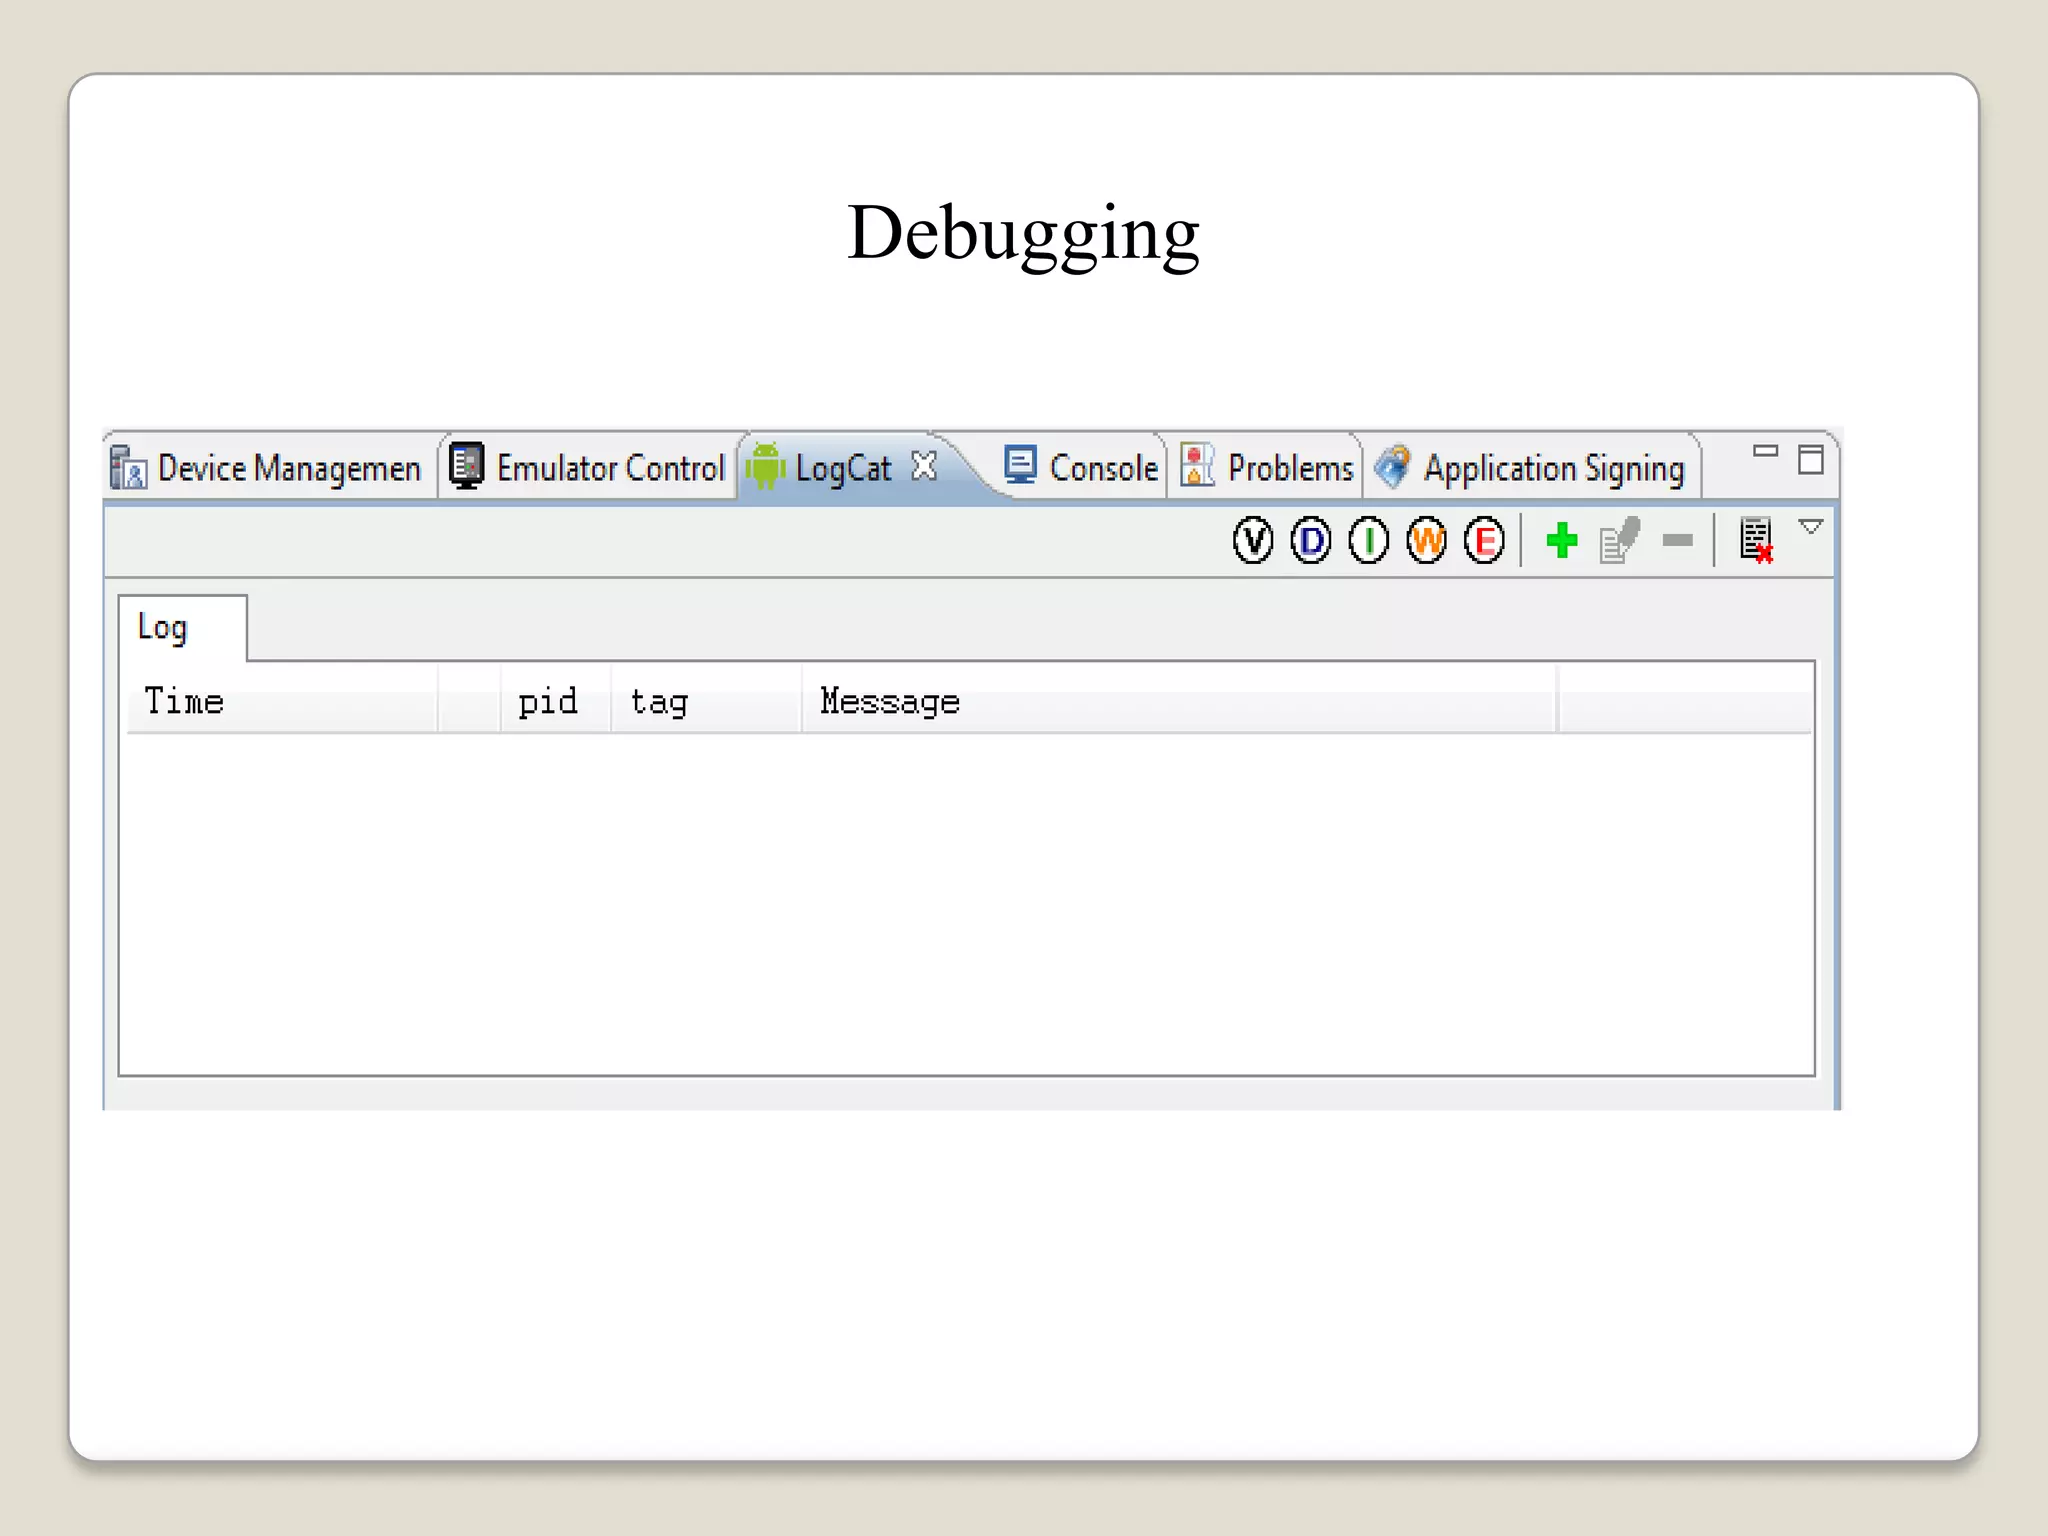Switch to the Console tab
The height and width of the screenshot is (1536, 2048).
point(1081,467)
